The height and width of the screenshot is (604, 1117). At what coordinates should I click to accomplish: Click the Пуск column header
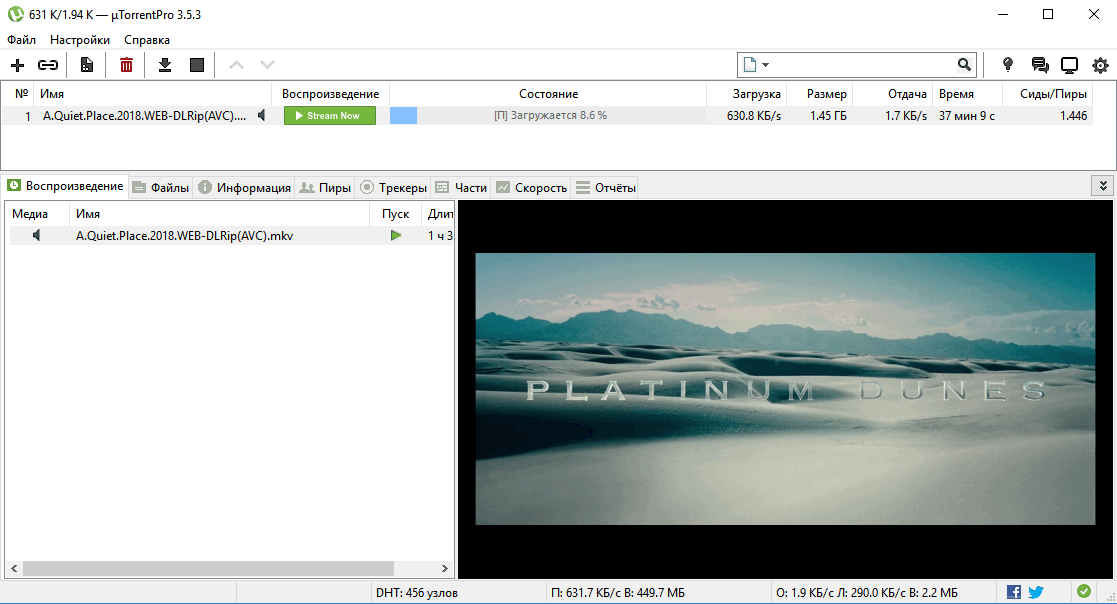click(x=395, y=214)
